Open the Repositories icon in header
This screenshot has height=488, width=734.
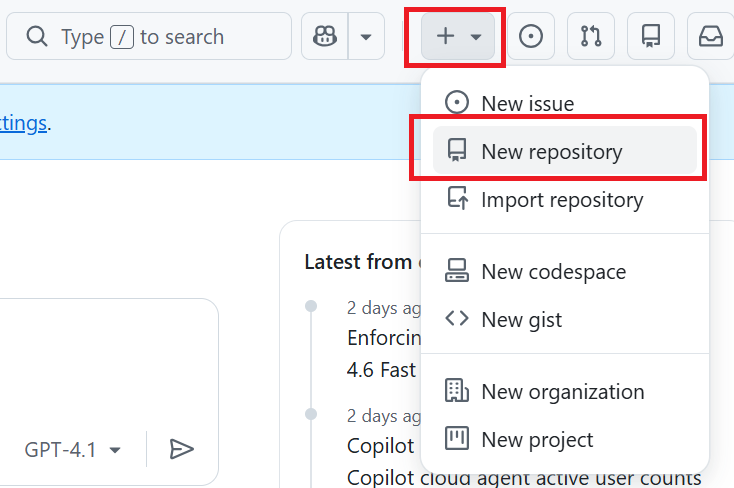(651, 37)
